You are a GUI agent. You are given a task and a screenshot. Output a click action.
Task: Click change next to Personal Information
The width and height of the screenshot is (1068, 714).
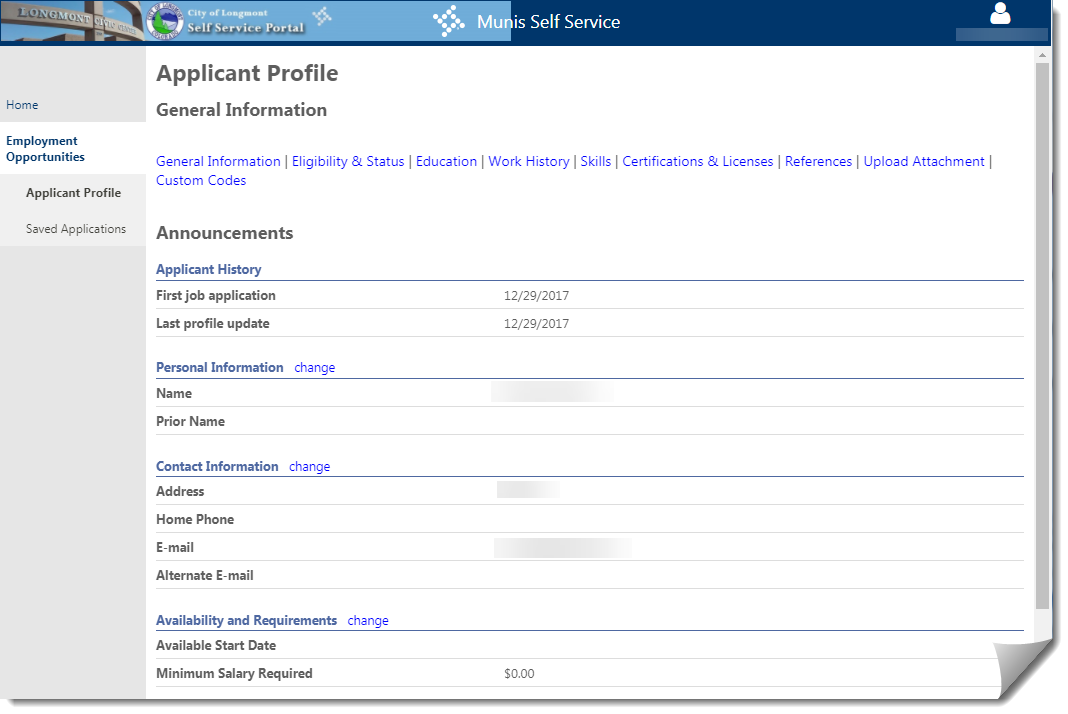click(315, 368)
